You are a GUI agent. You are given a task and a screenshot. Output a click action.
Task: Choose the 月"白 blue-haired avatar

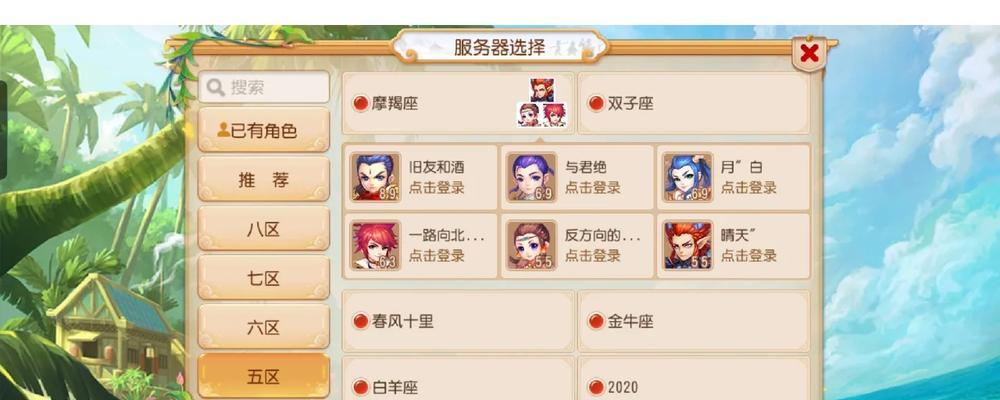[x=688, y=177]
